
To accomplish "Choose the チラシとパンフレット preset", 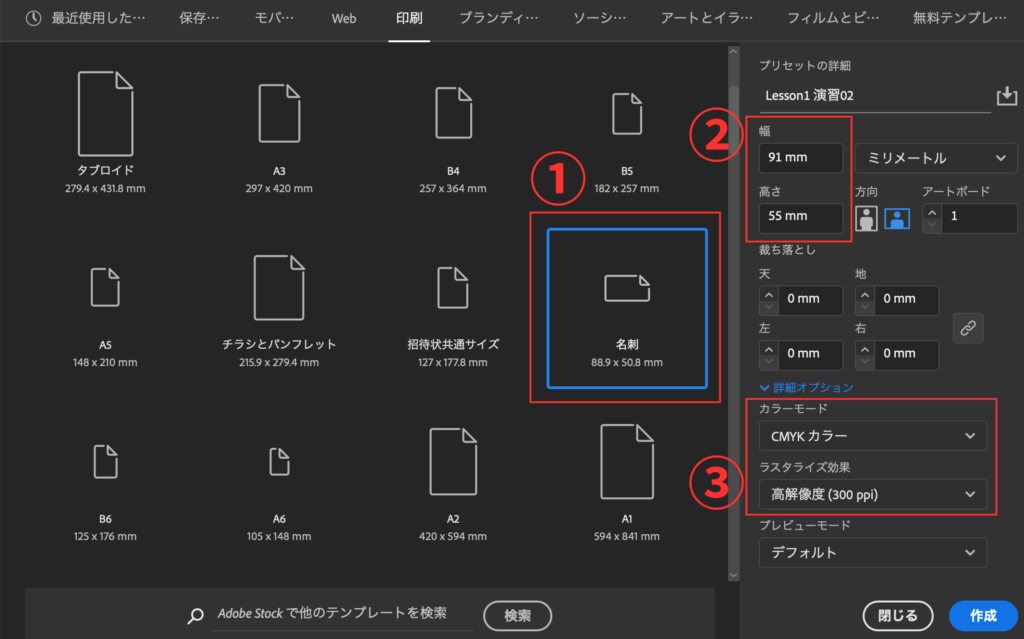I will click(279, 288).
